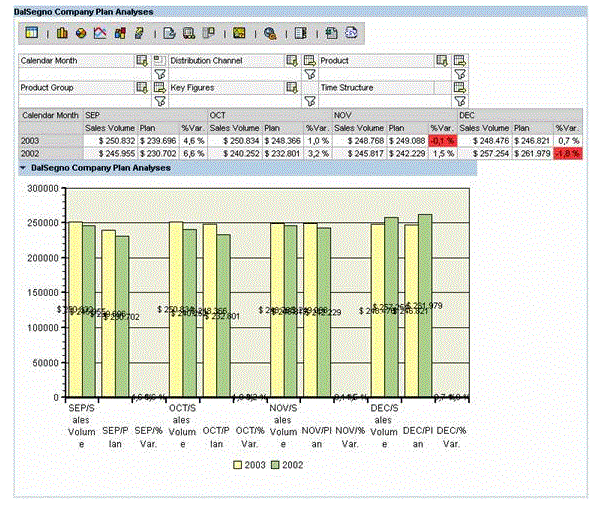600x510 pixels.
Task: Open filter funnel under Time Structure
Action: (459, 101)
